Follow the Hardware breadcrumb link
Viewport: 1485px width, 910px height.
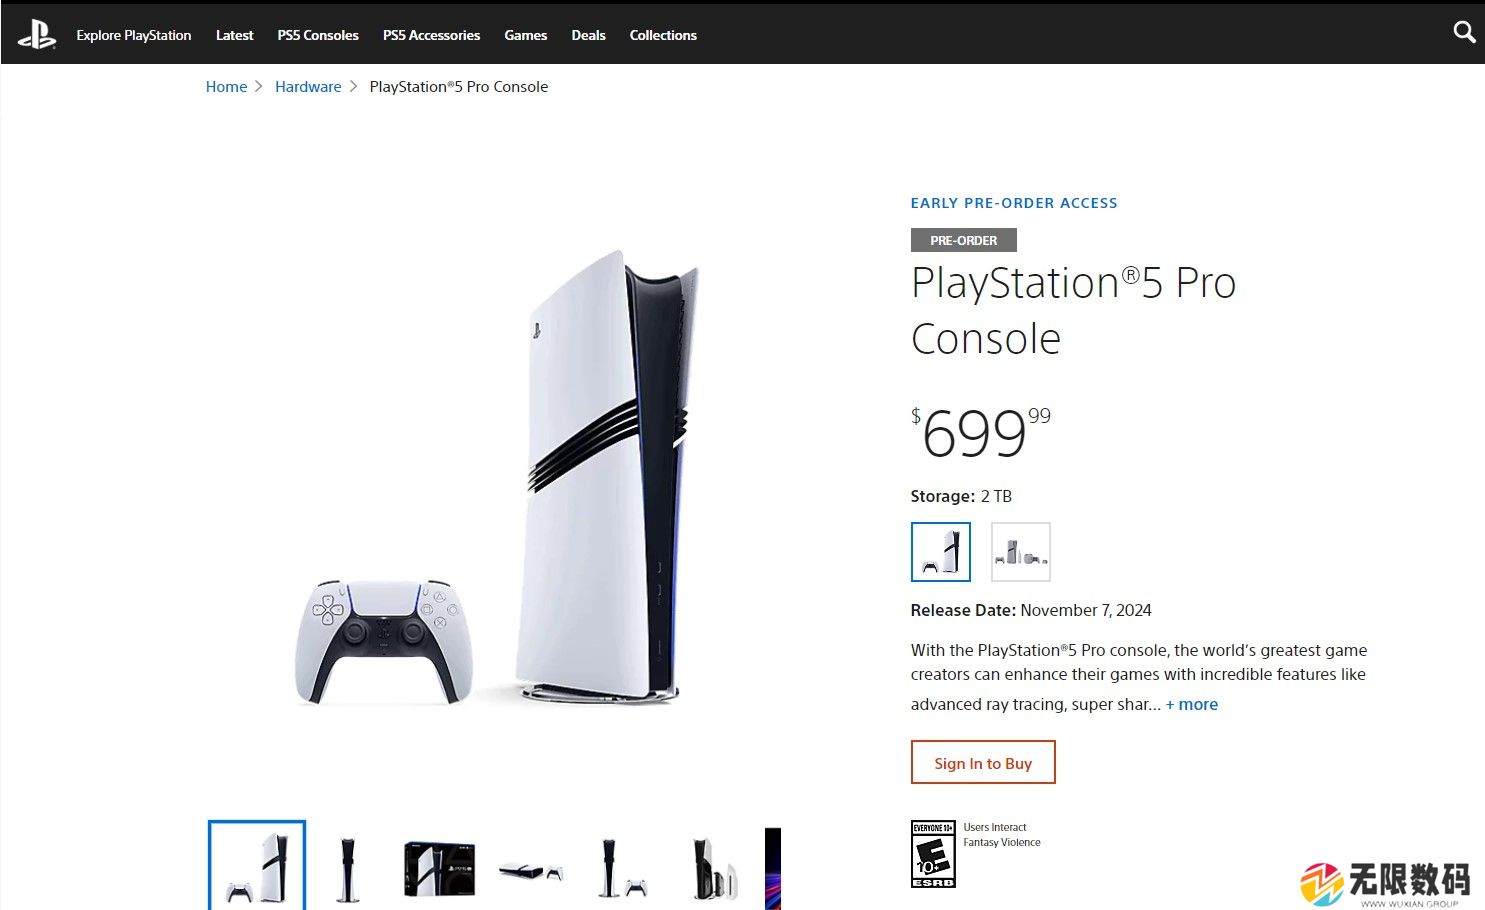tap(308, 87)
